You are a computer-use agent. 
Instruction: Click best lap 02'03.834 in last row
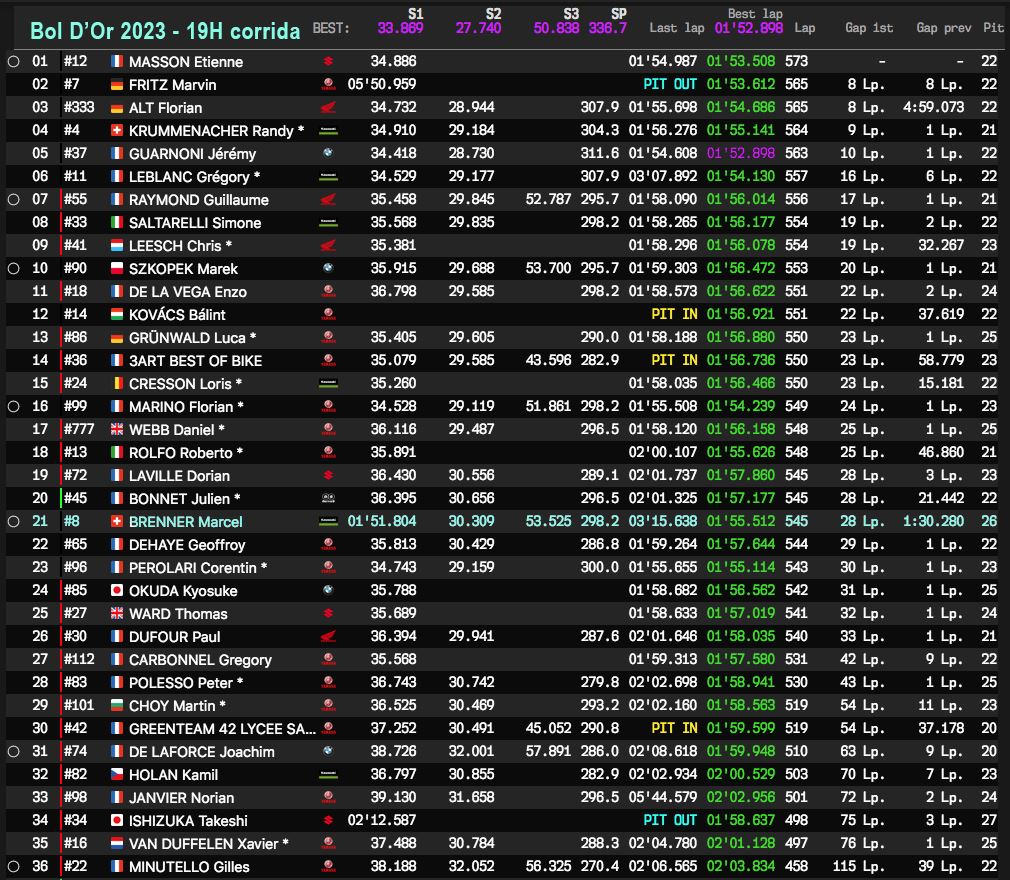[x=741, y=866]
